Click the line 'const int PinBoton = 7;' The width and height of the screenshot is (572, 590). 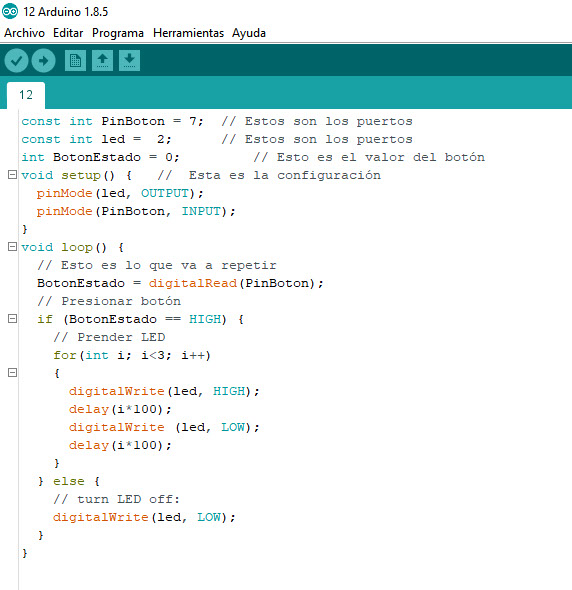tap(112, 121)
